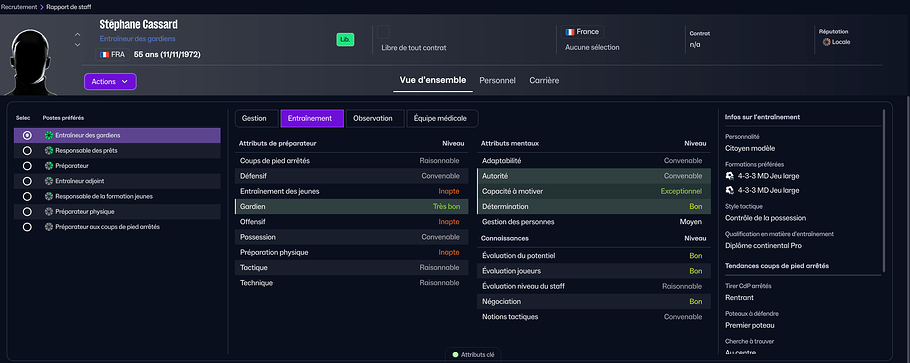
Task: Click the Coups de pied arrêtés attribute row
Action: pos(352,161)
